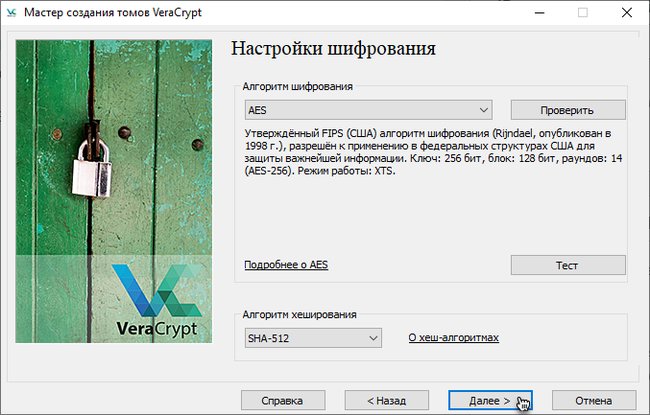Viewport: 650px width, 415px height.
Task: Click the Справка help button
Action: pos(283,400)
